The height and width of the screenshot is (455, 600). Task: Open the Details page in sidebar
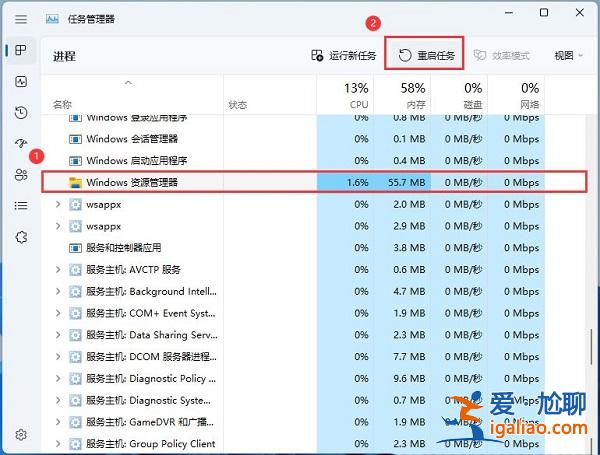(x=21, y=206)
